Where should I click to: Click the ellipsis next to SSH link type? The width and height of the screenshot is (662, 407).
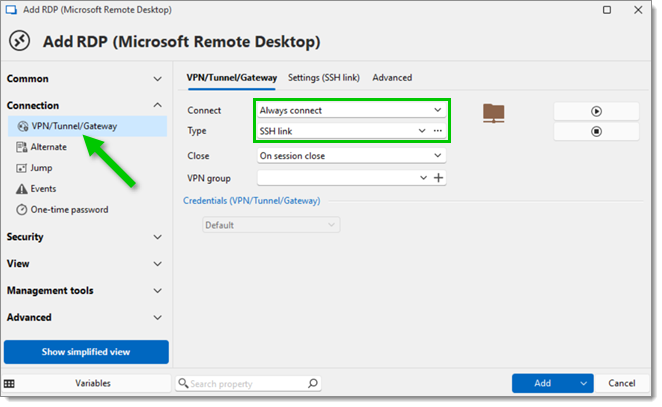(438, 131)
